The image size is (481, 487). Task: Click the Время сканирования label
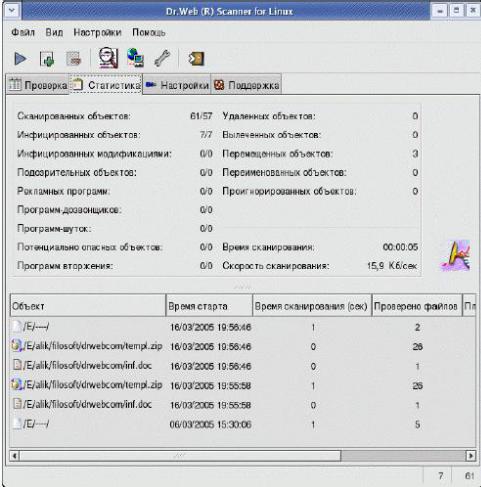268,247
